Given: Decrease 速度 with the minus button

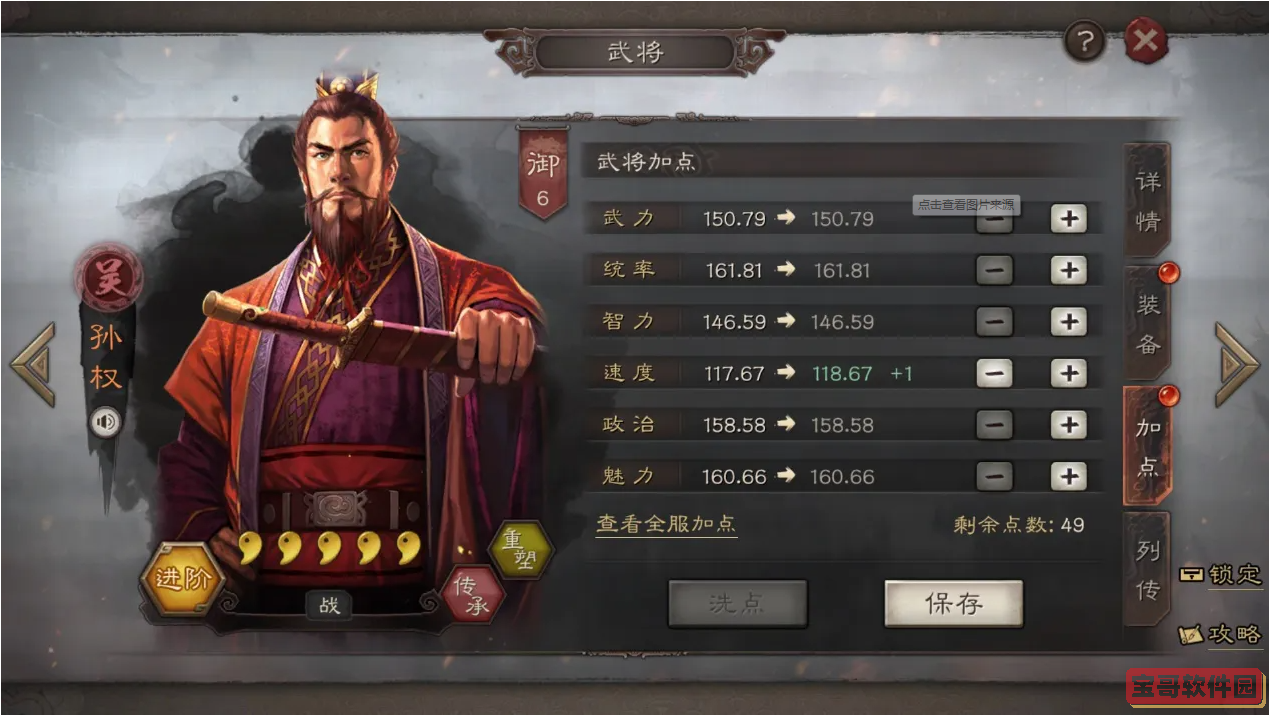Looking at the screenshot, I should 994,374.
